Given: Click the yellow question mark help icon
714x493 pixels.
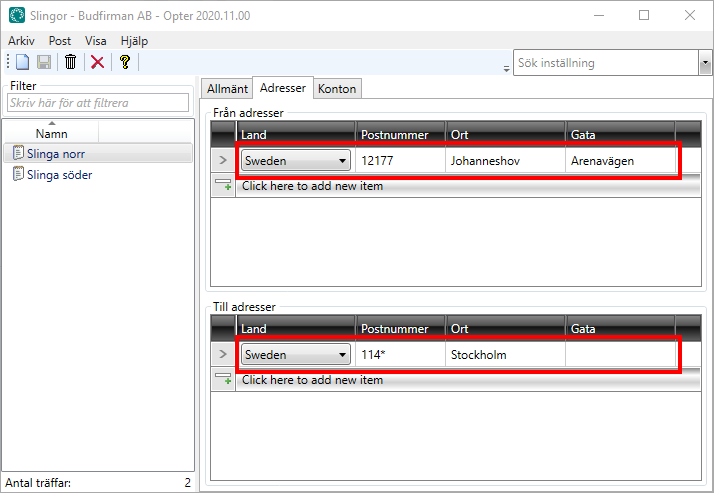Looking at the screenshot, I should click(x=125, y=62).
